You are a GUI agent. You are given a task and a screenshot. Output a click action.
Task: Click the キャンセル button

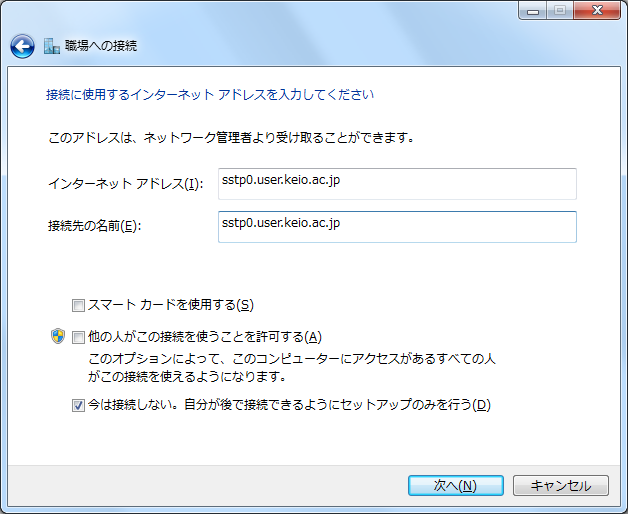[x=560, y=485]
